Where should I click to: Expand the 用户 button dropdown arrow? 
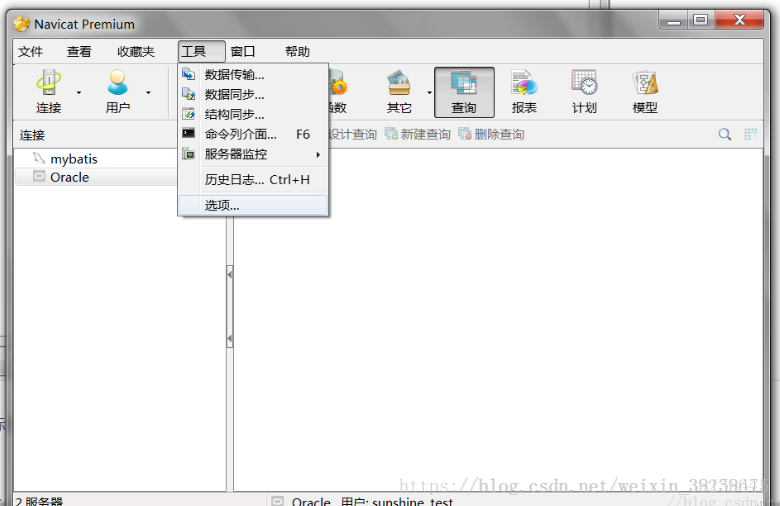pyautogui.click(x=148, y=93)
